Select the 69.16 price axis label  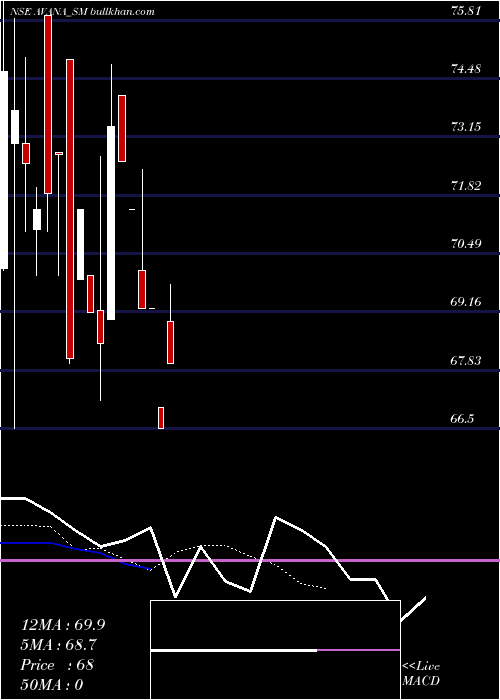coord(466,302)
